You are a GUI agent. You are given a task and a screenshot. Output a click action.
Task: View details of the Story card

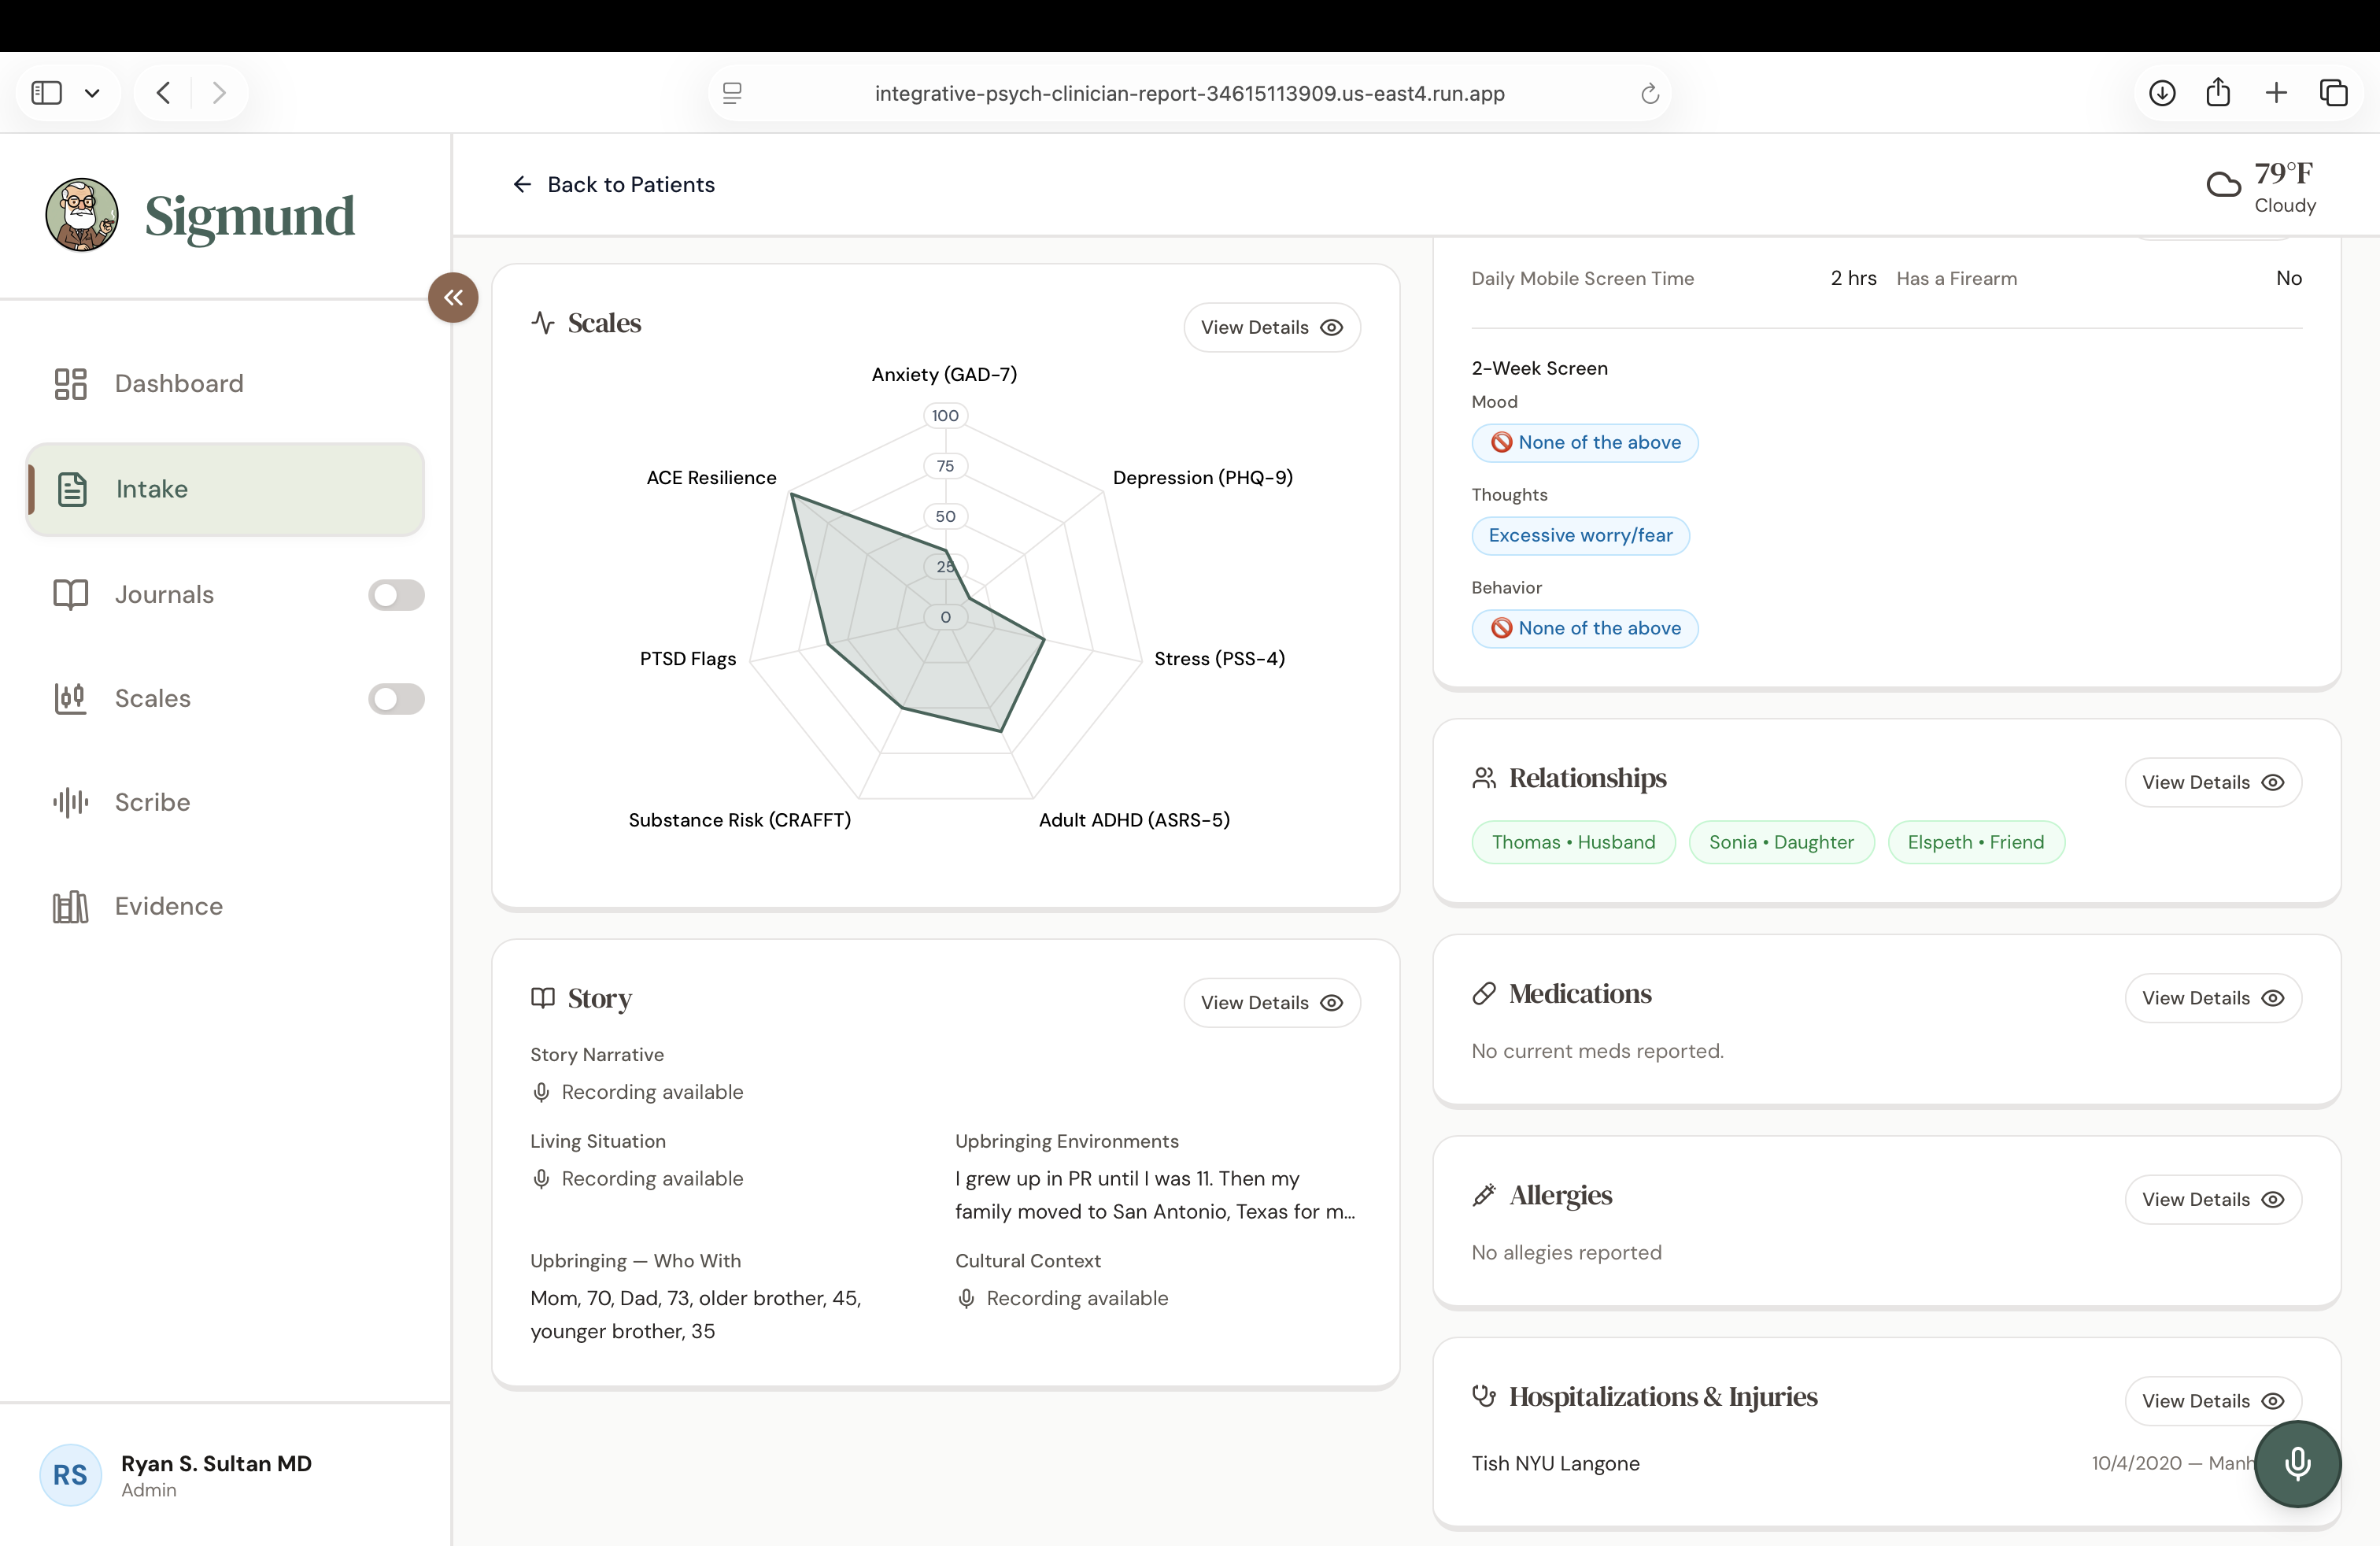tap(1271, 1003)
